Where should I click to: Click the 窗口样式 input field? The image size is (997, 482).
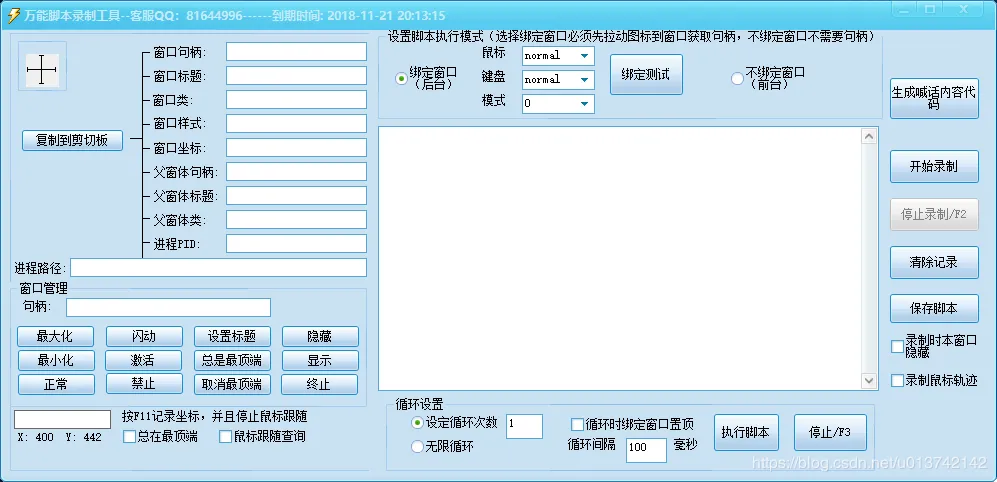click(x=296, y=123)
